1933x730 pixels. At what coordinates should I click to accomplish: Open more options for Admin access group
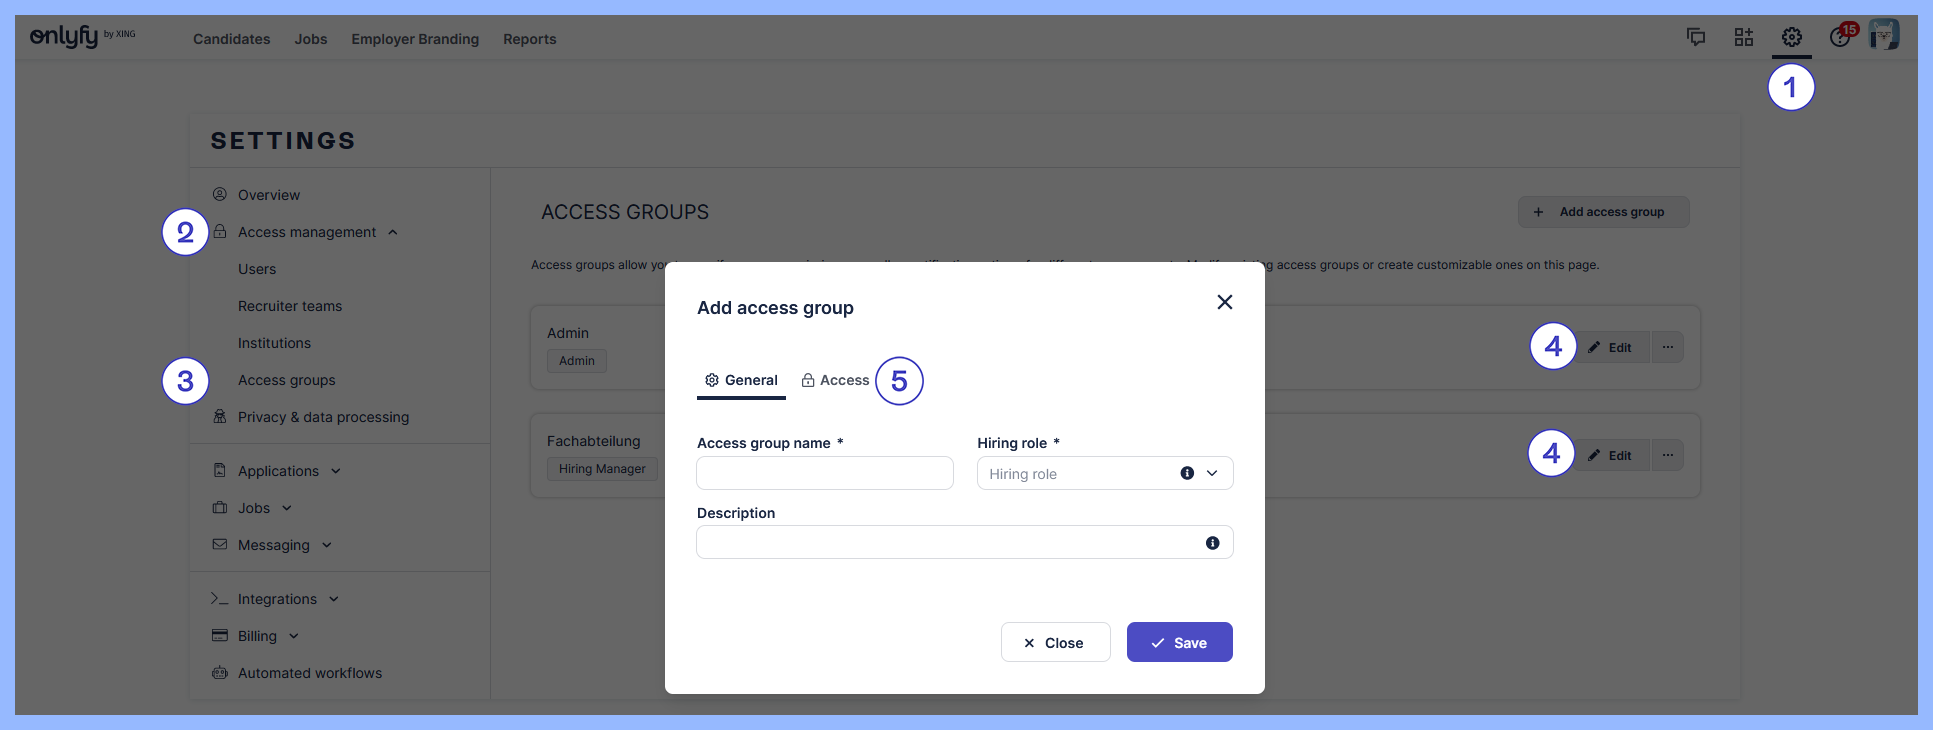coord(1667,347)
